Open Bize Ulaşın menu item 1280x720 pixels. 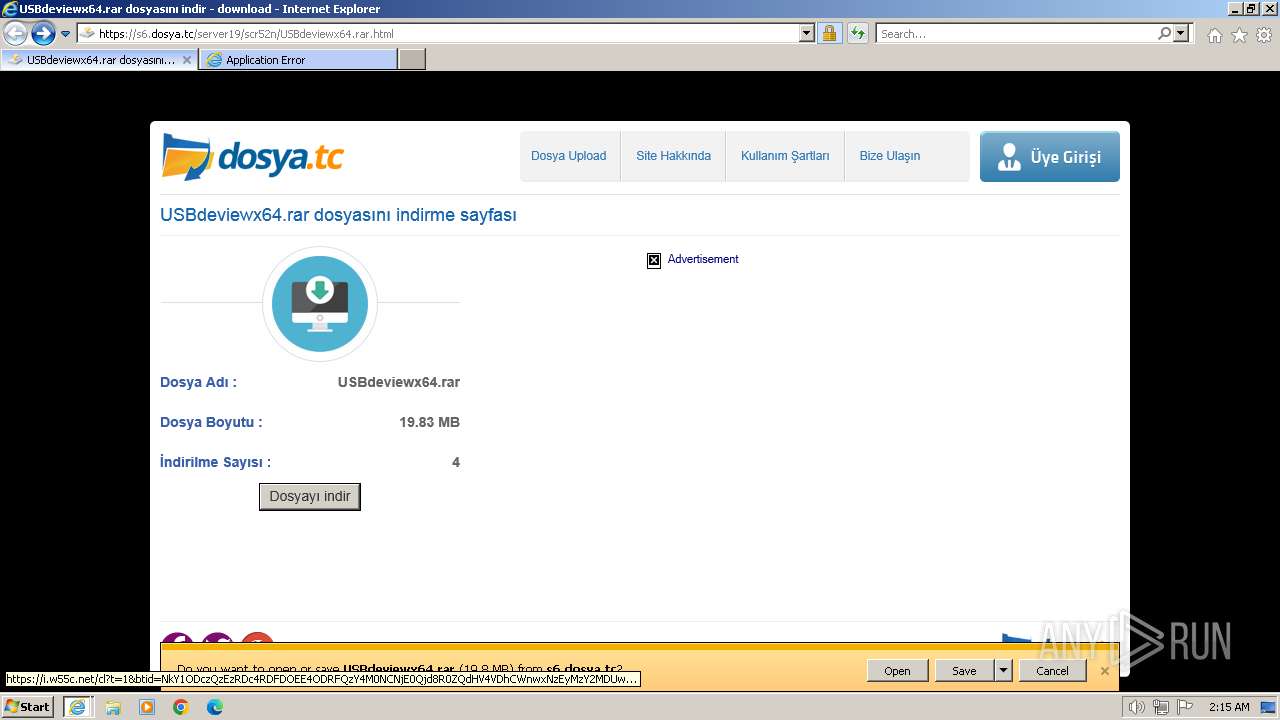point(890,156)
